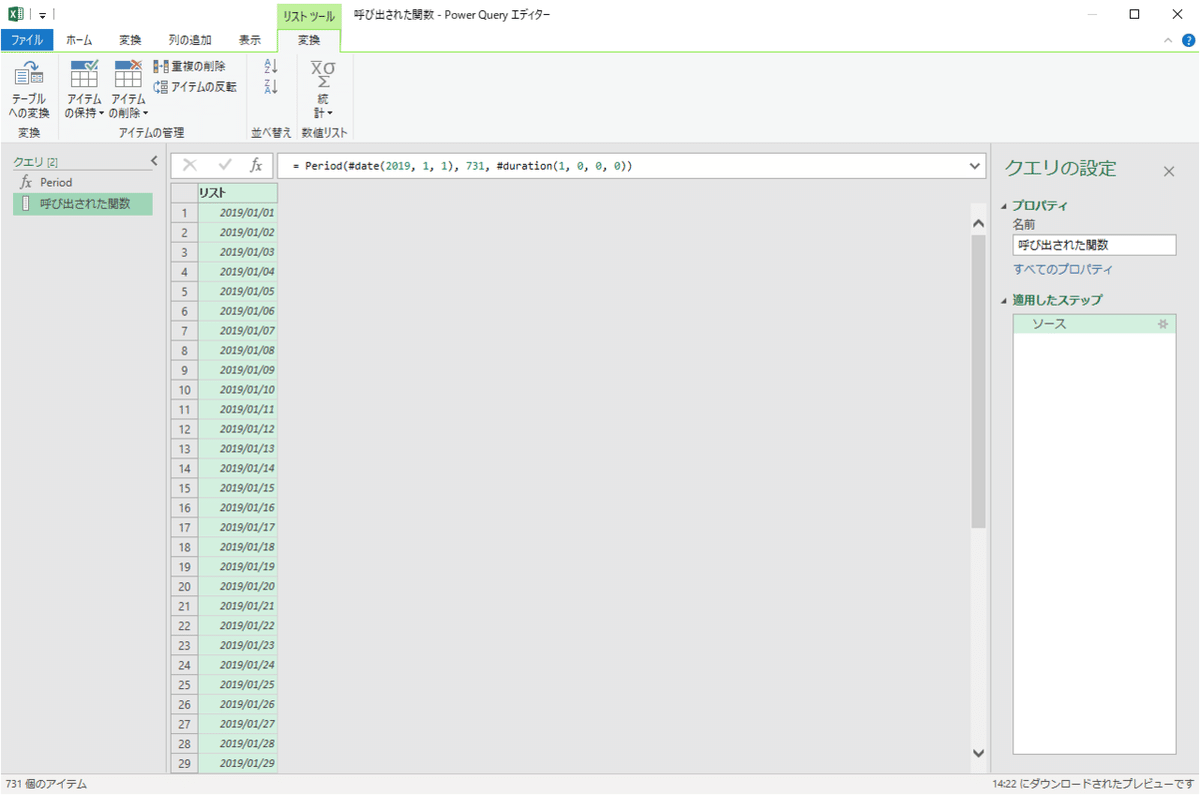This screenshot has height=795, width=1200.
Task: Click the Excel icon in the title bar
Action: point(15,14)
